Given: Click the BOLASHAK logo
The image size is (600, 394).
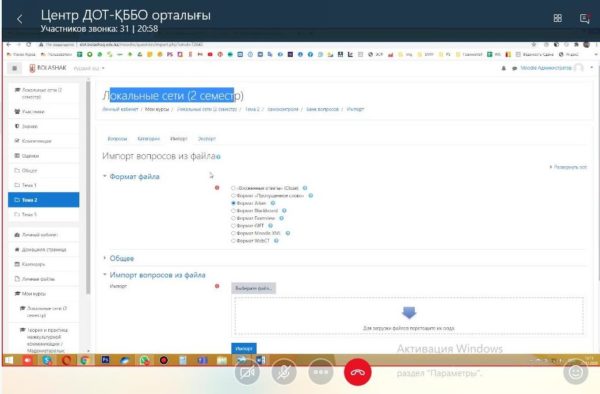Looking at the screenshot, I should tap(48, 68).
